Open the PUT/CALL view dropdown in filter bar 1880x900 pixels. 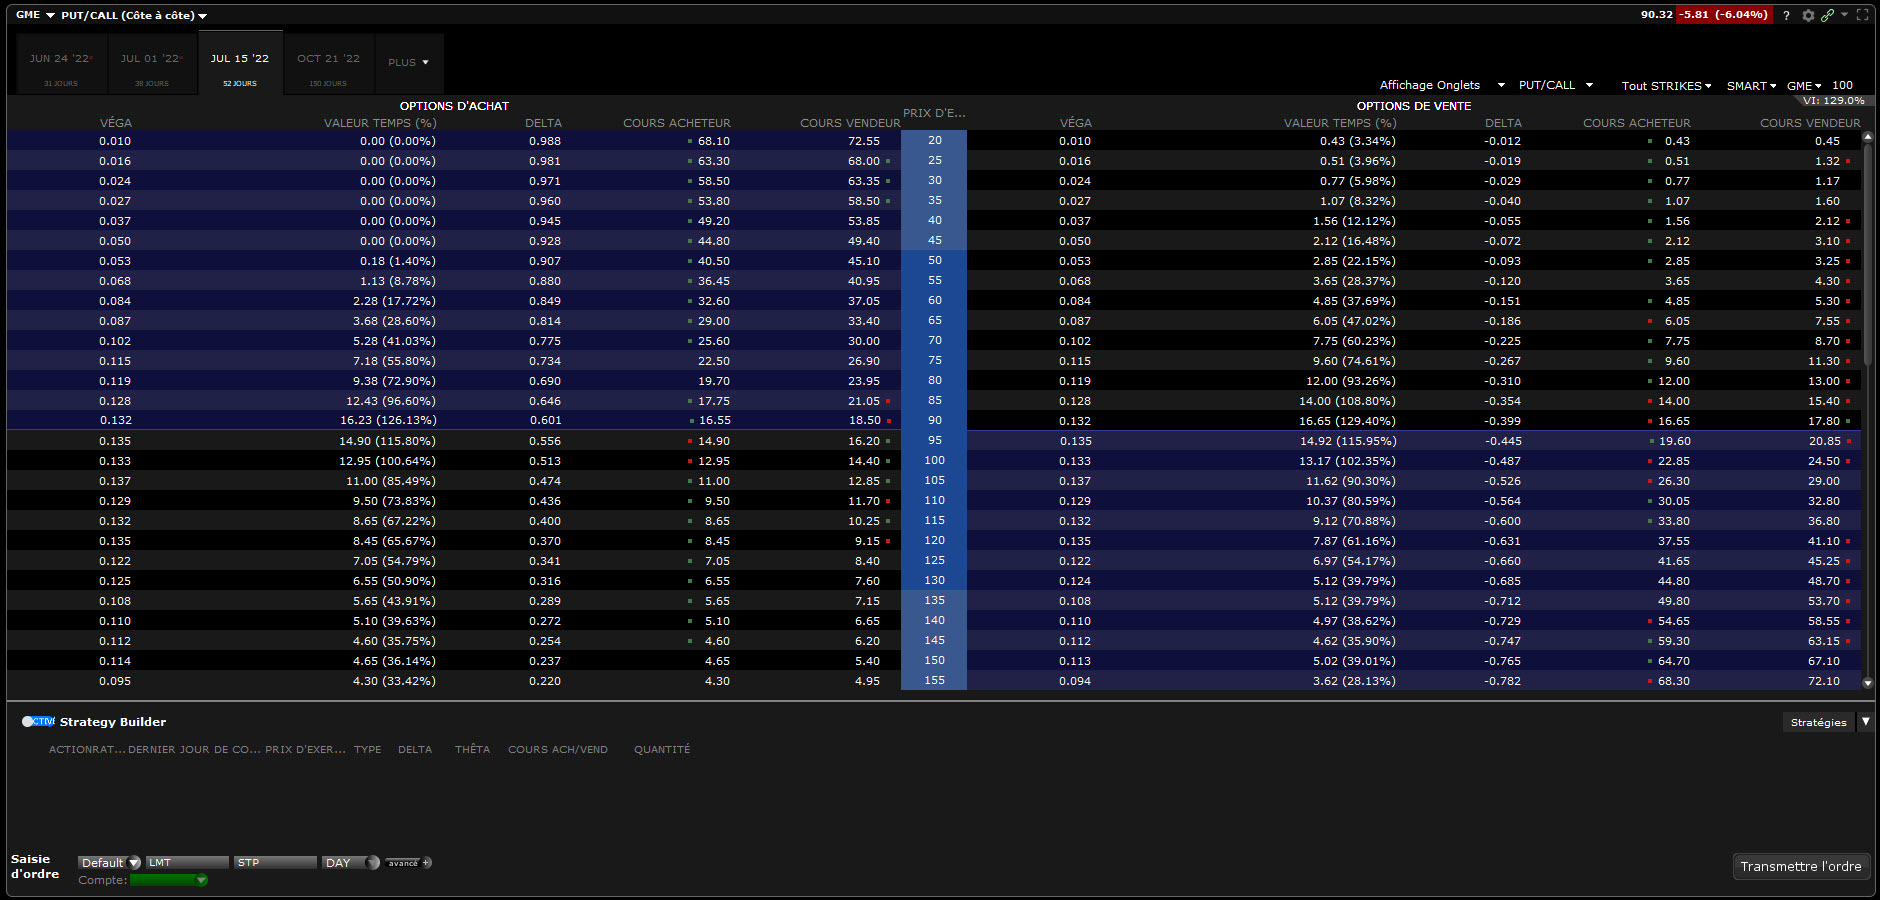click(x=1556, y=85)
